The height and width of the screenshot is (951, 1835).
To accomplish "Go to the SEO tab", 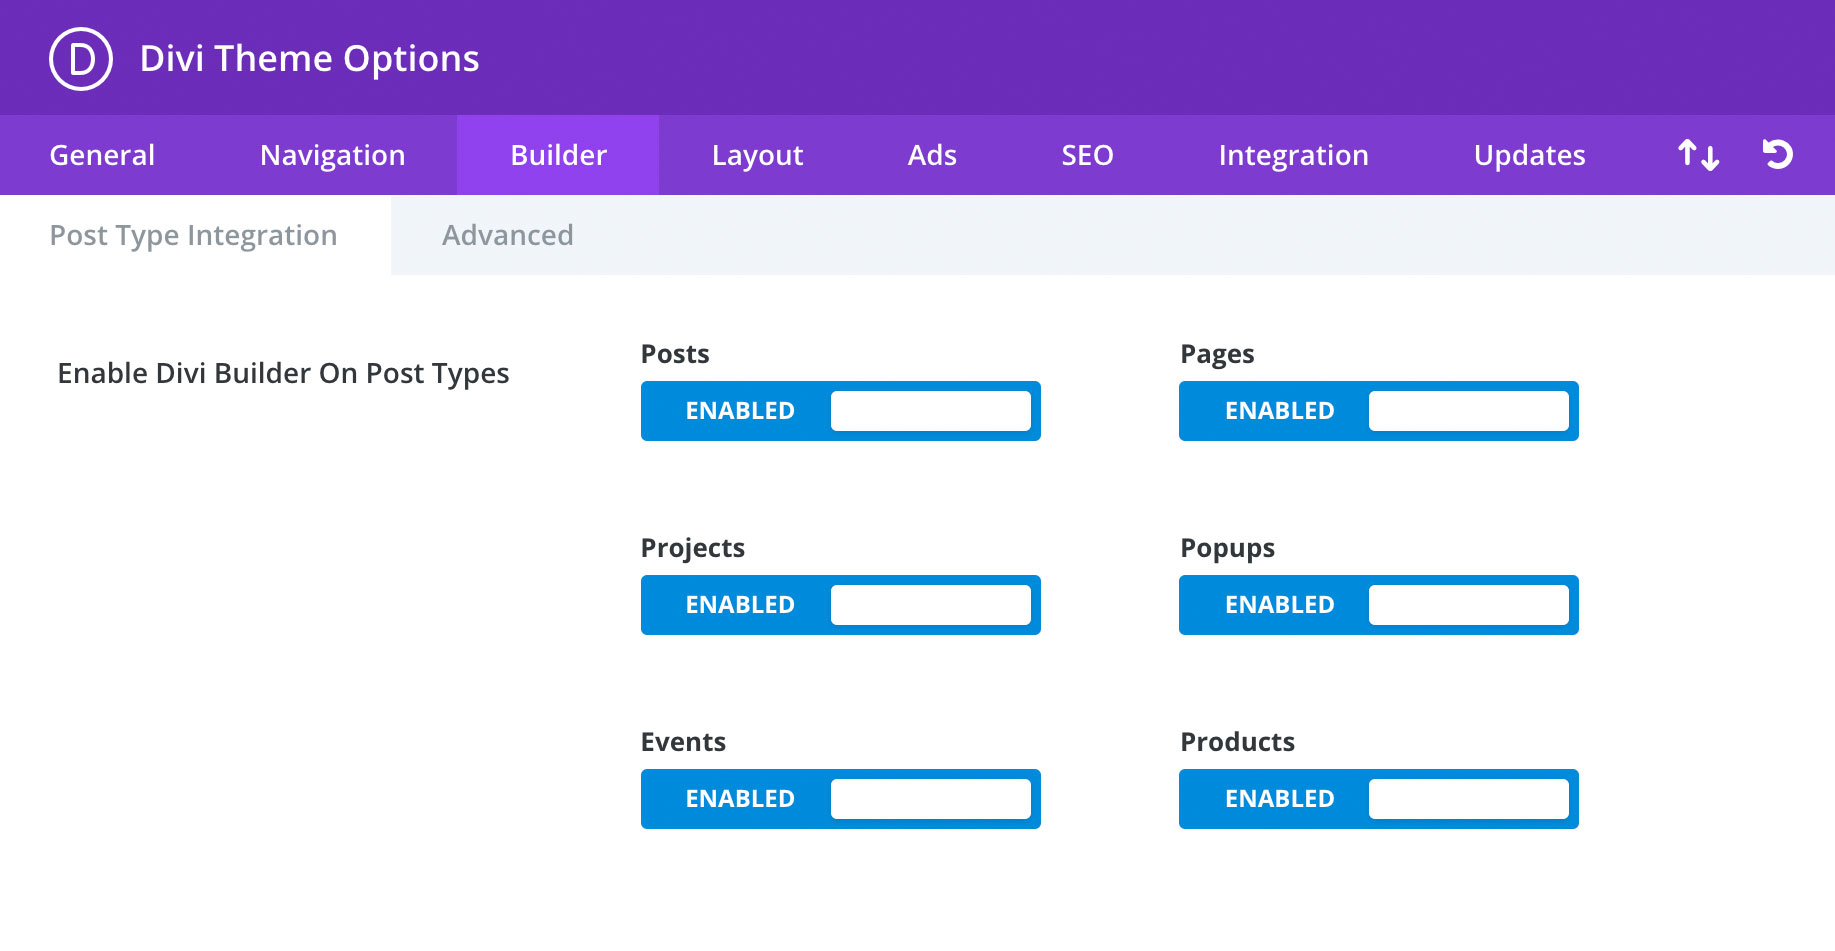I will click(1087, 155).
